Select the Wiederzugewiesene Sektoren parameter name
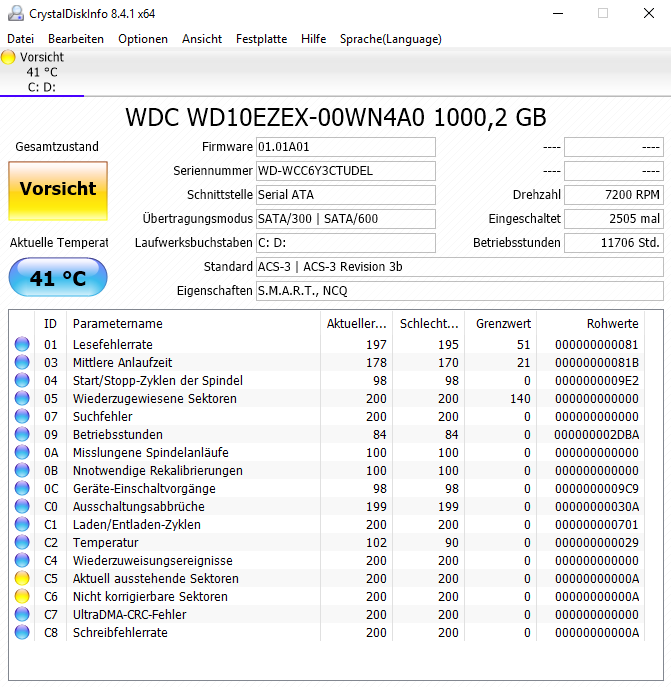The image size is (671, 687). click(155, 399)
